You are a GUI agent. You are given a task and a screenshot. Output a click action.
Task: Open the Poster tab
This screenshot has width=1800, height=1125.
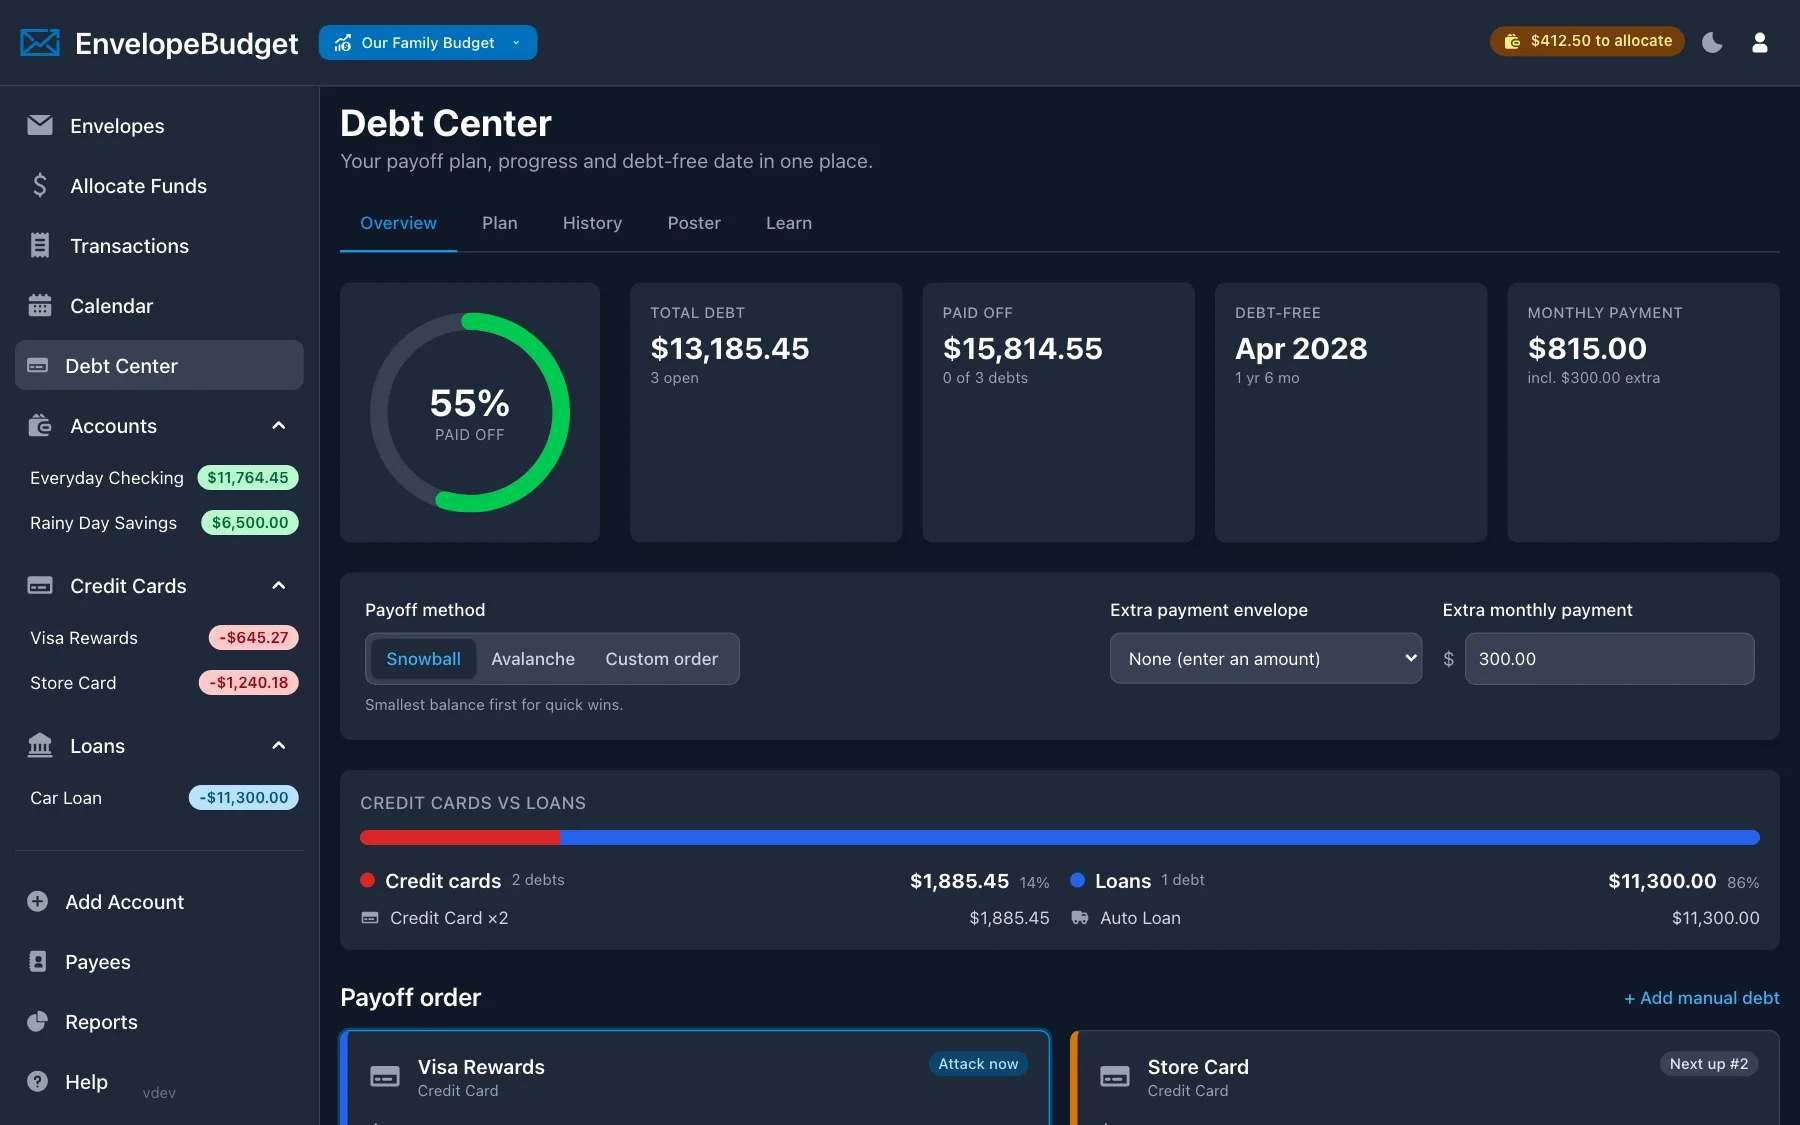694,223
